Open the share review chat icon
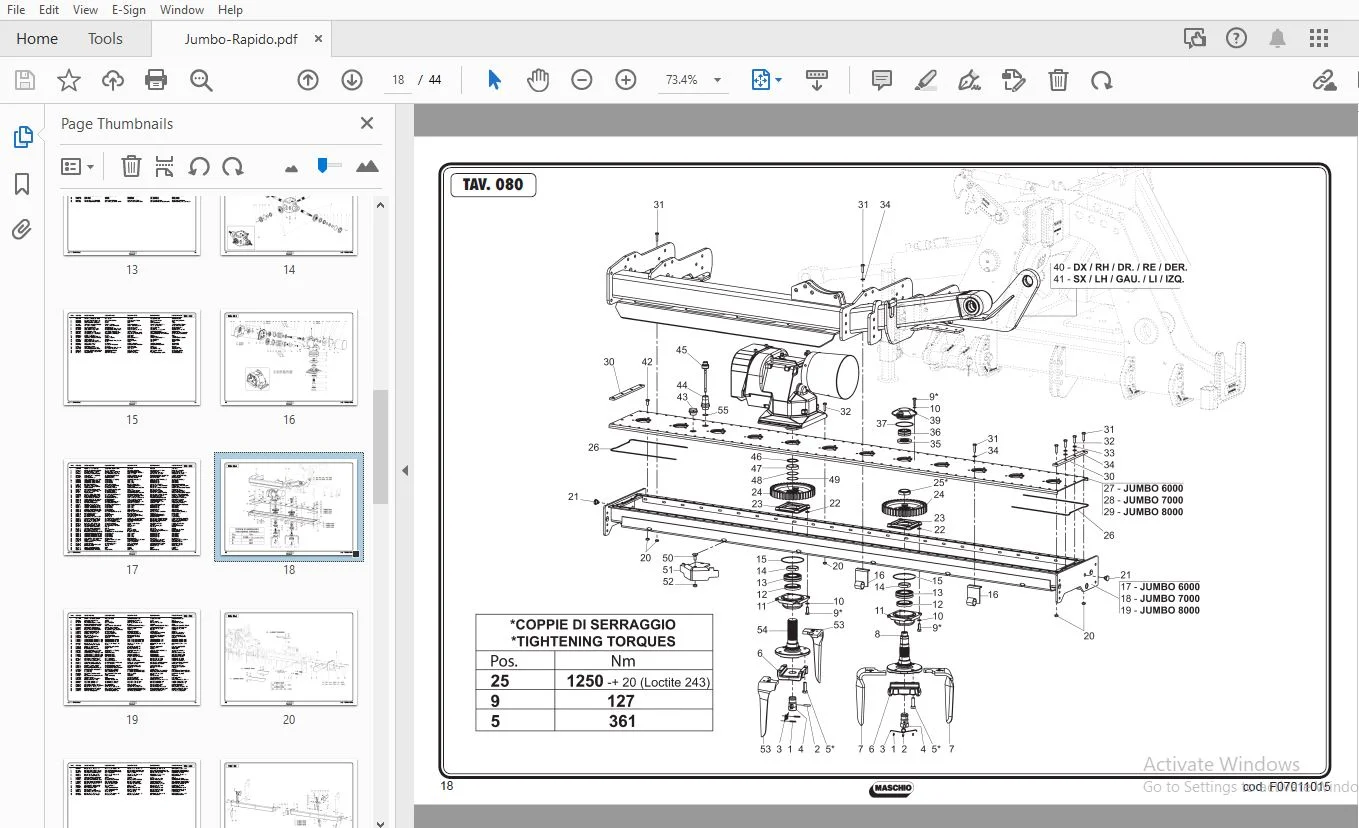Image resolution: width=1359 pixels, height=828 pixels. coord(1195,39)
